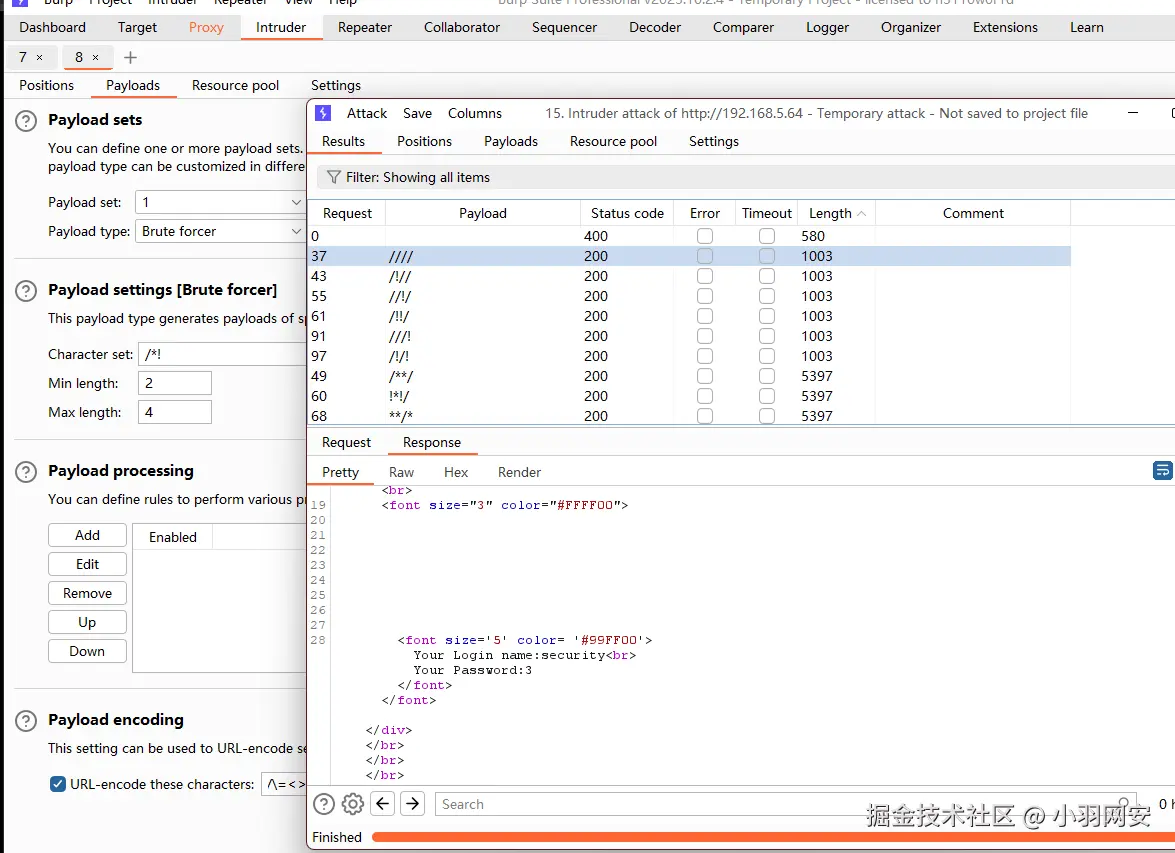This screenshot has width=1175, height=853.
Task: Open the settings gear beside the search bar
Action: (352, 804)
